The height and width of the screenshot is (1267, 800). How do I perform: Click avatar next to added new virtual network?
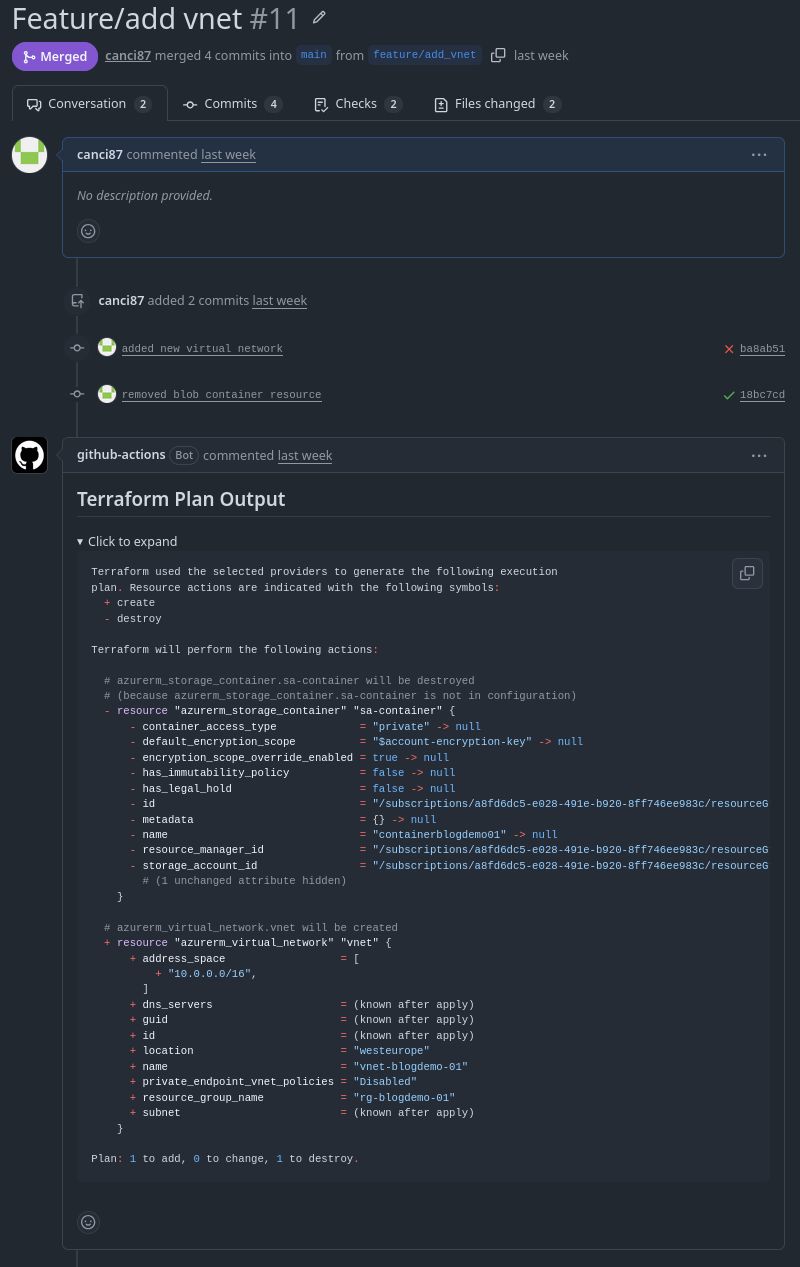[107, 347]
